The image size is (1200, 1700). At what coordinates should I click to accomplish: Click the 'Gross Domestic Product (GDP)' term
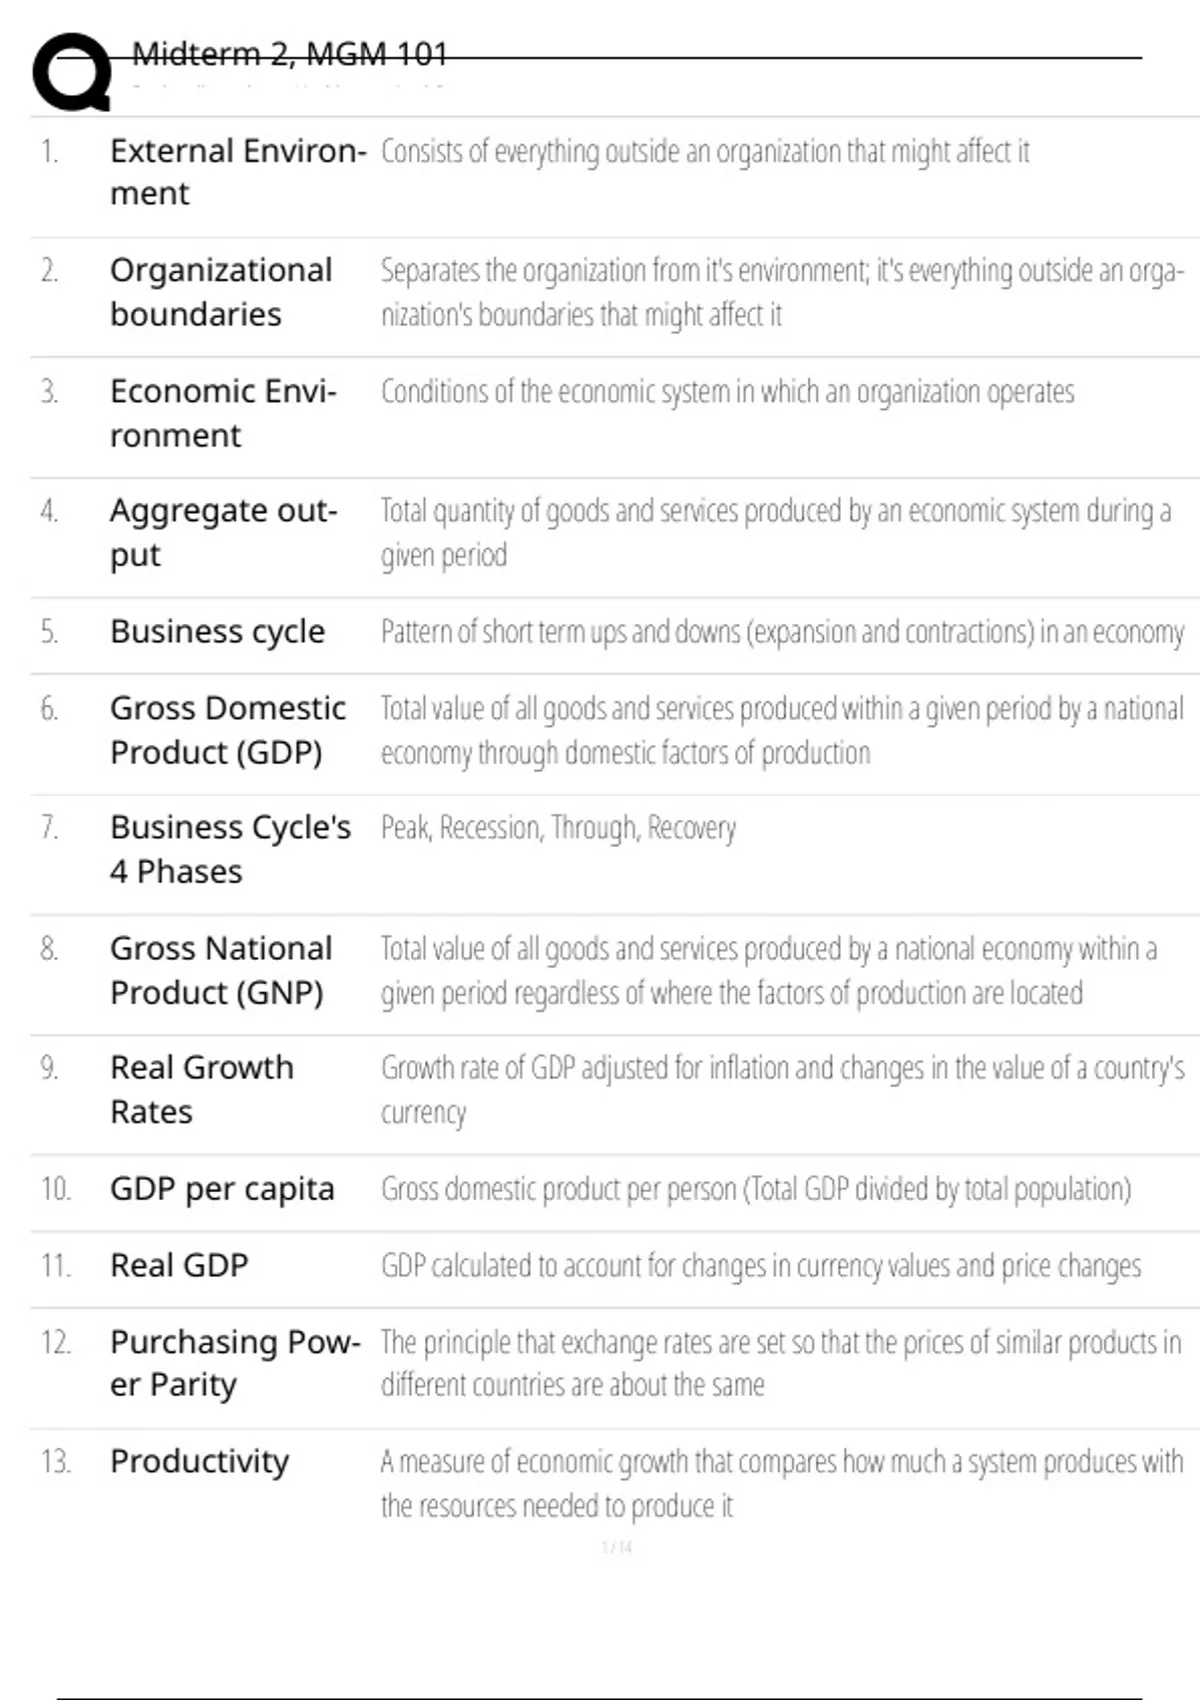[x=227, y=730]
